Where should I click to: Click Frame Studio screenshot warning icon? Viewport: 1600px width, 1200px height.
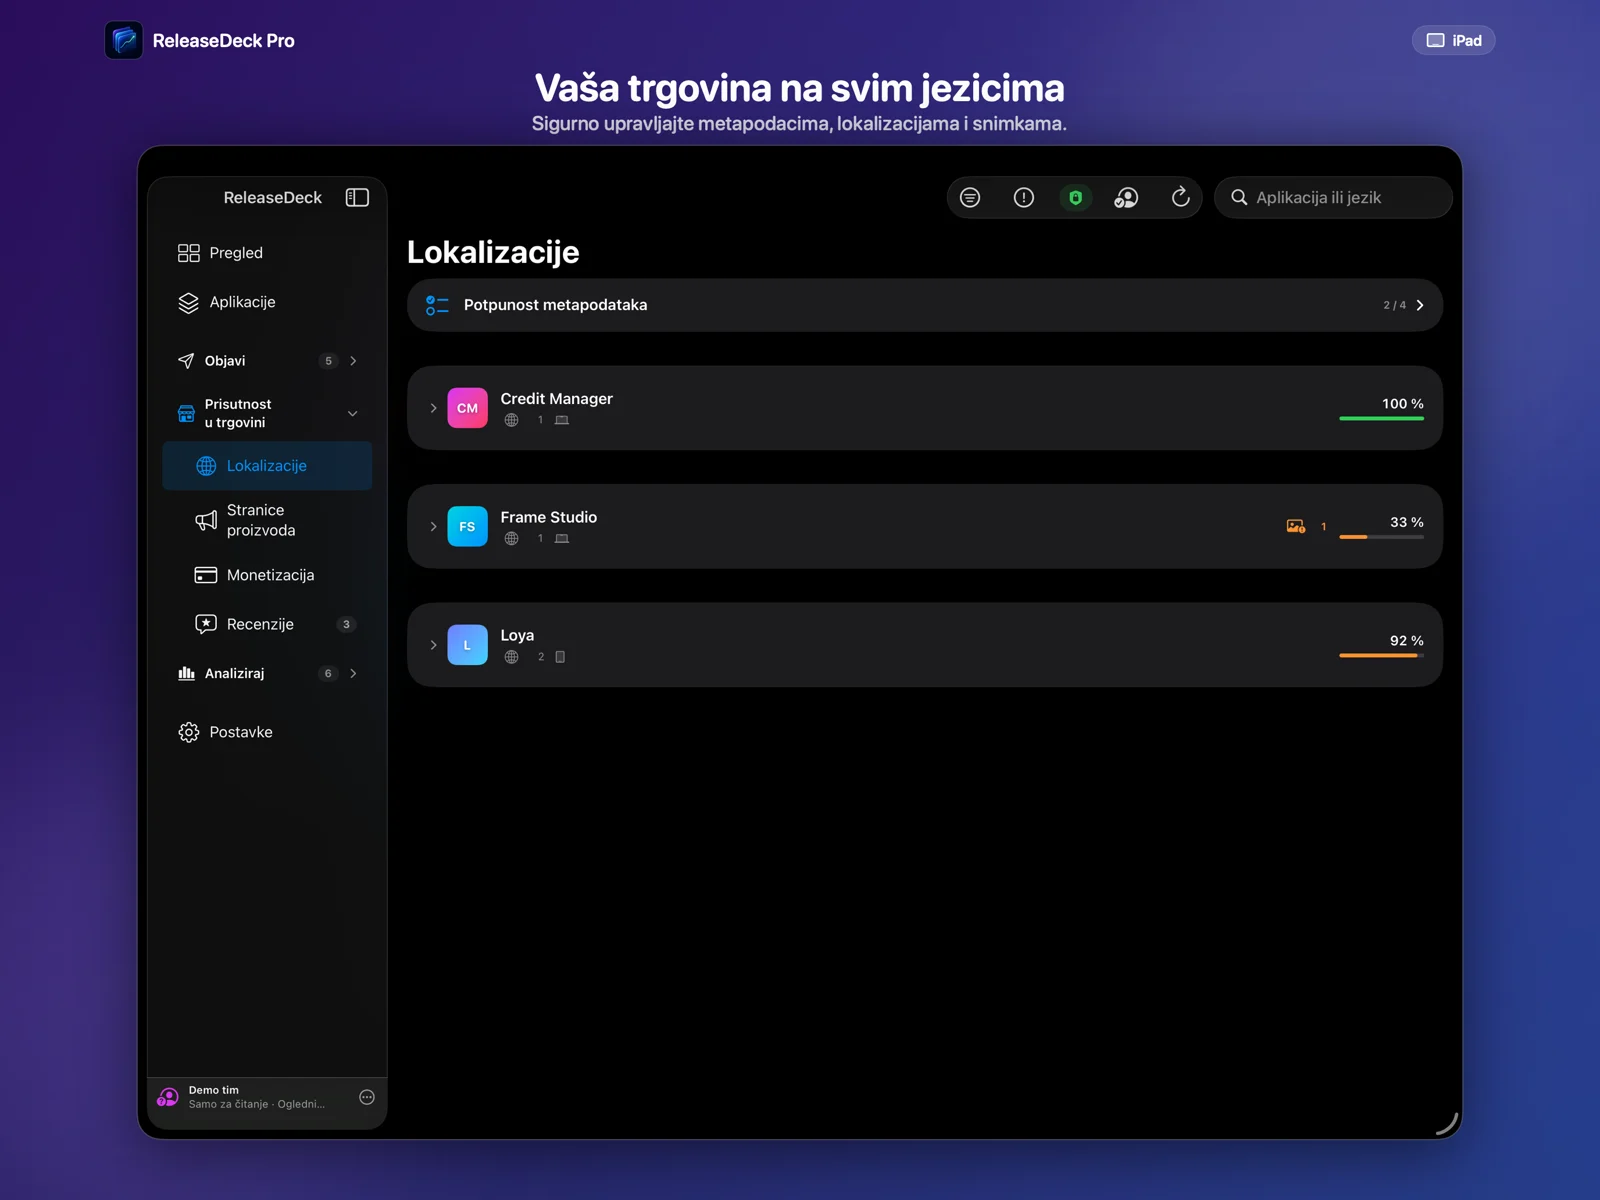(x=1296, y=526)
